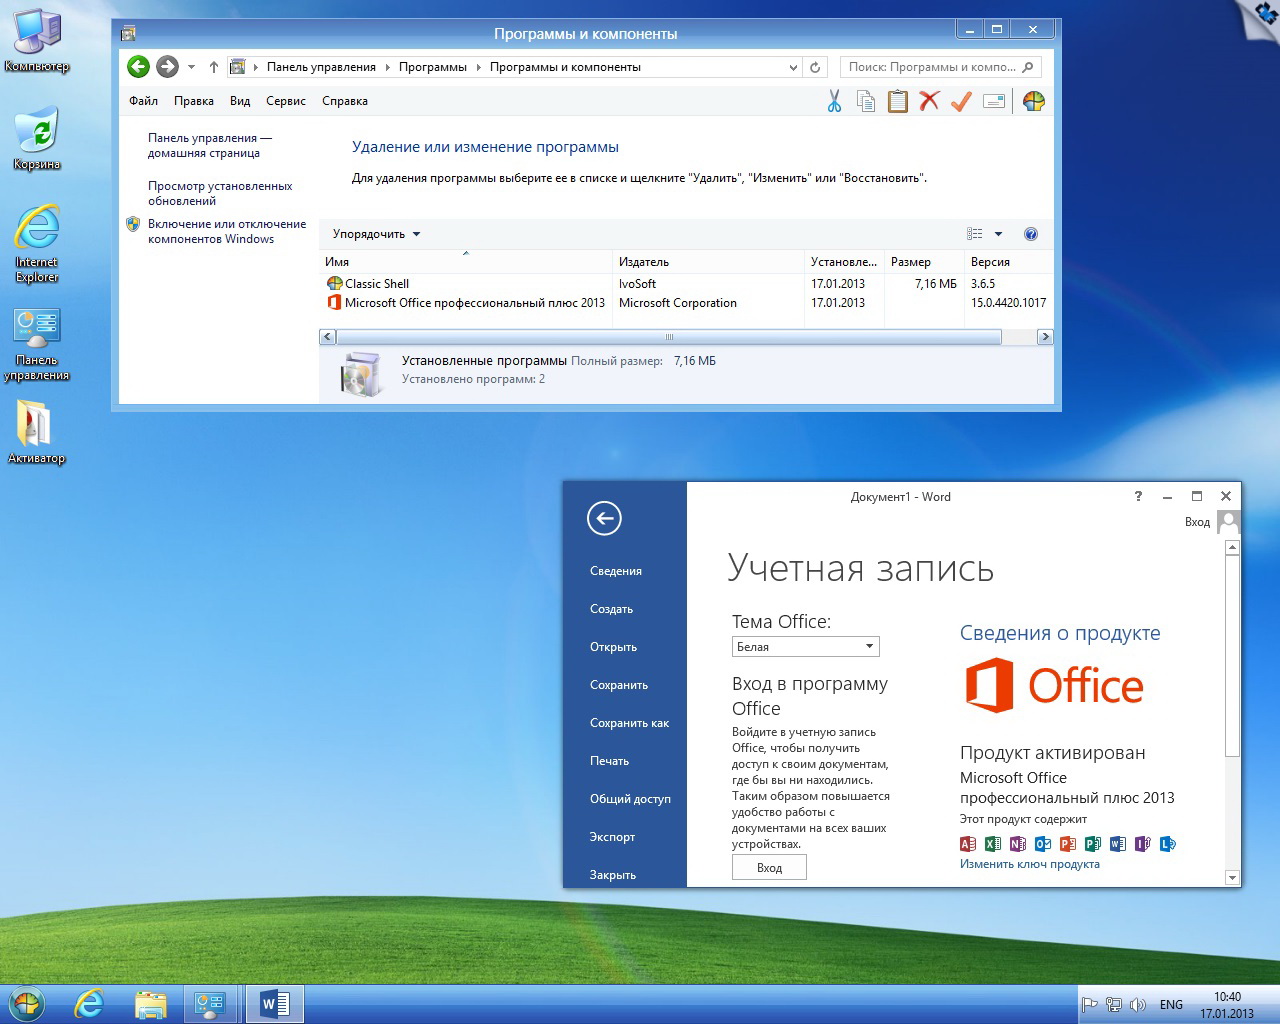Click File Explorer on the taskbar
The image size is (1280, 1024).
[x=151, y=1003]
